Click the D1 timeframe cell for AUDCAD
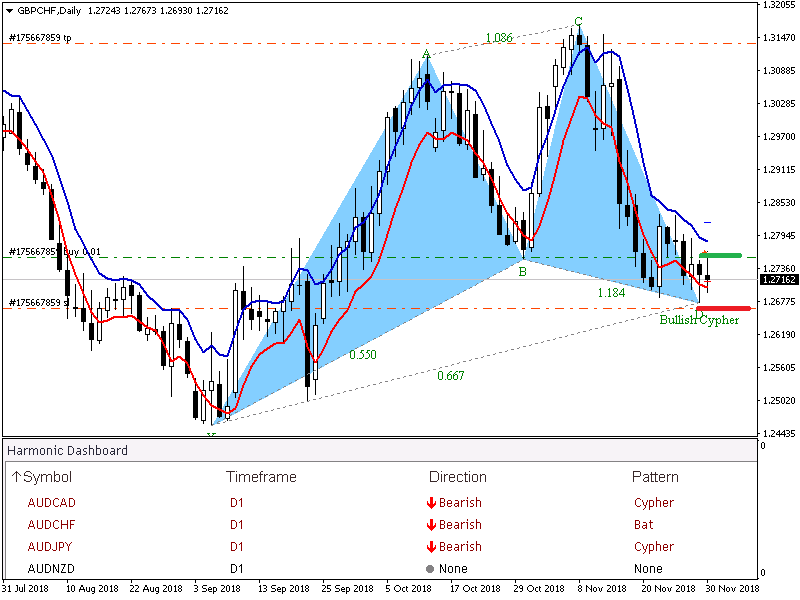Viewport: 800px width, 600px height. (237, 503)
